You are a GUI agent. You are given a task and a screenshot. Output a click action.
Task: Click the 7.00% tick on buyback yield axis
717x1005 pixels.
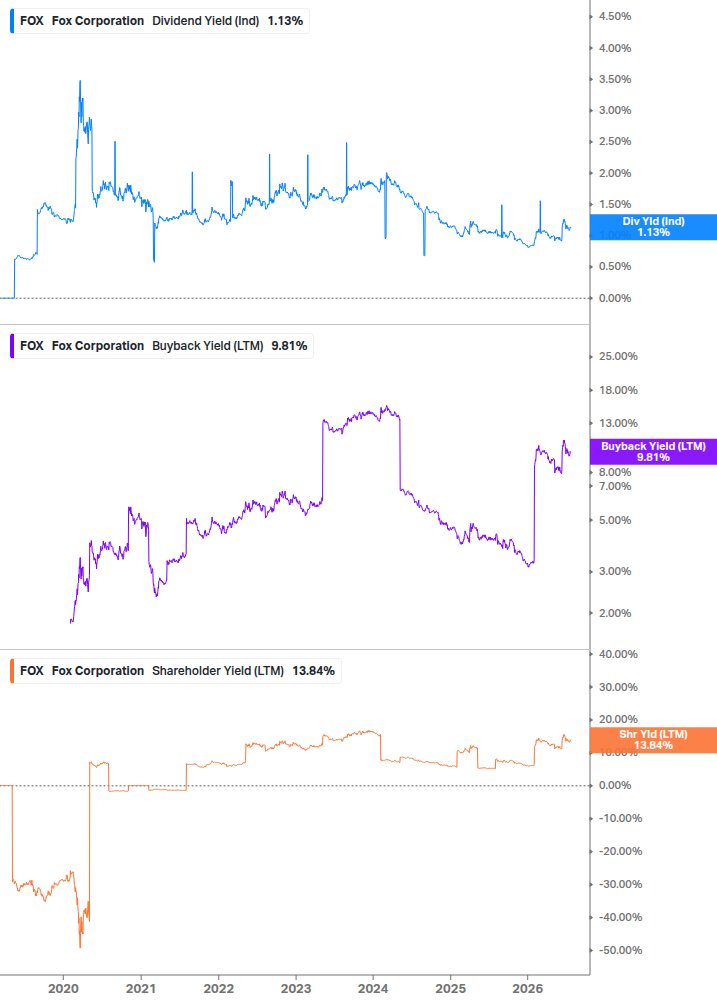pos(614,486)
